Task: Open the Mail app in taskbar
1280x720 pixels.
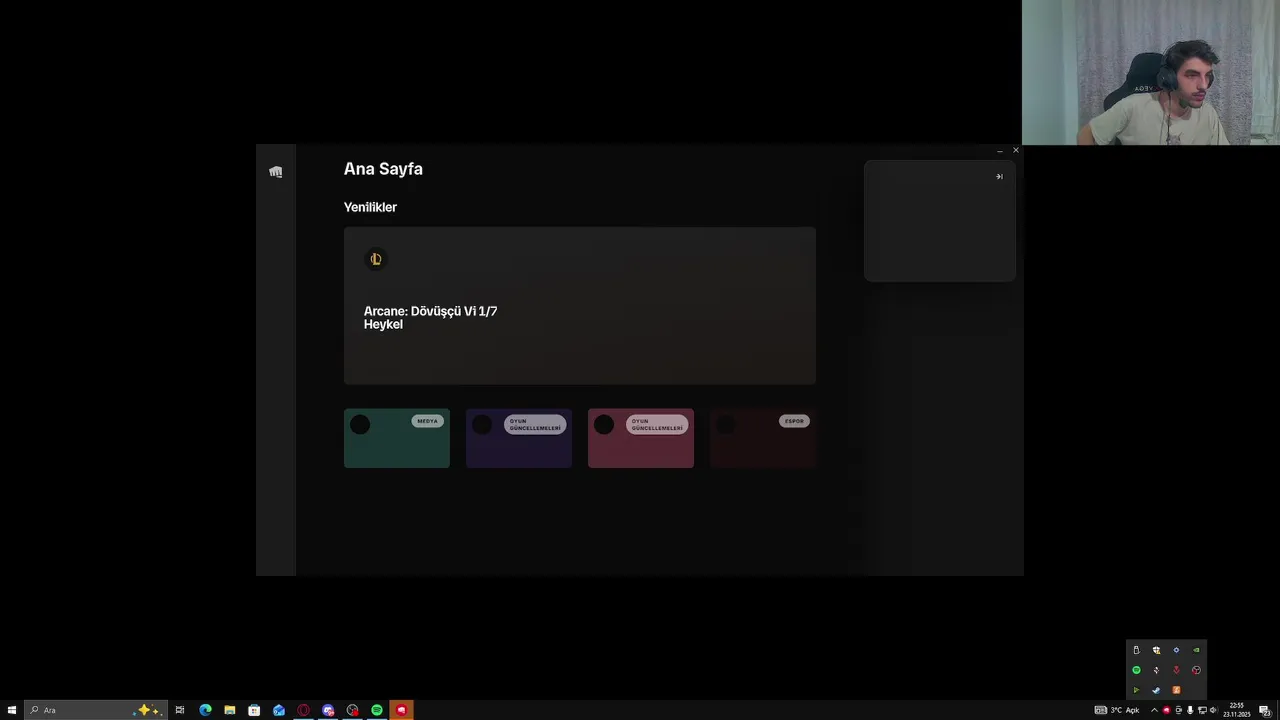Action: [x=279, y=710]
